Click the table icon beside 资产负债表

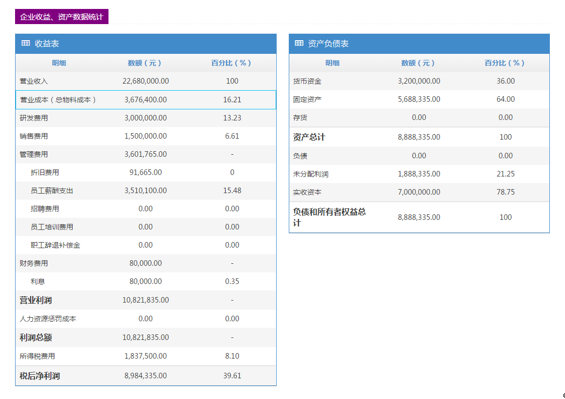coord(299,43)
